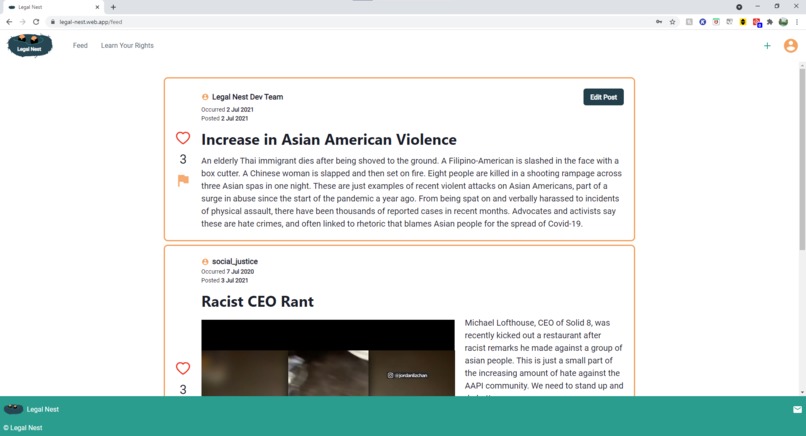Open the Chrome three-dot menu

point(797,22)
